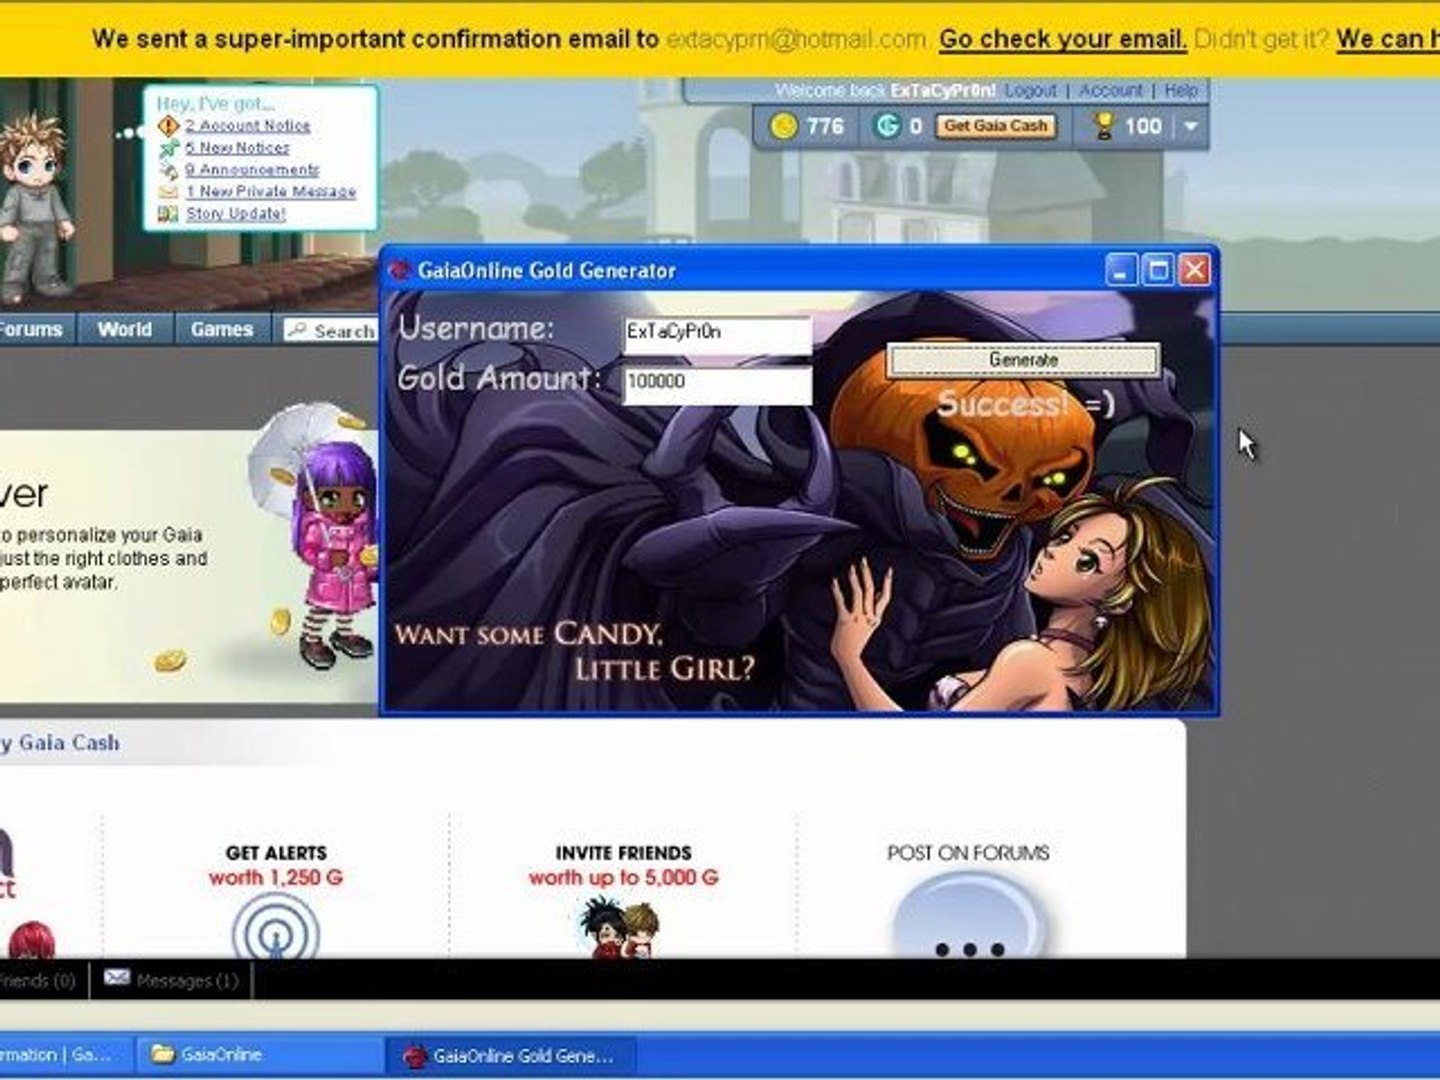Click the Search box in the navigation bar

[330, 330]
